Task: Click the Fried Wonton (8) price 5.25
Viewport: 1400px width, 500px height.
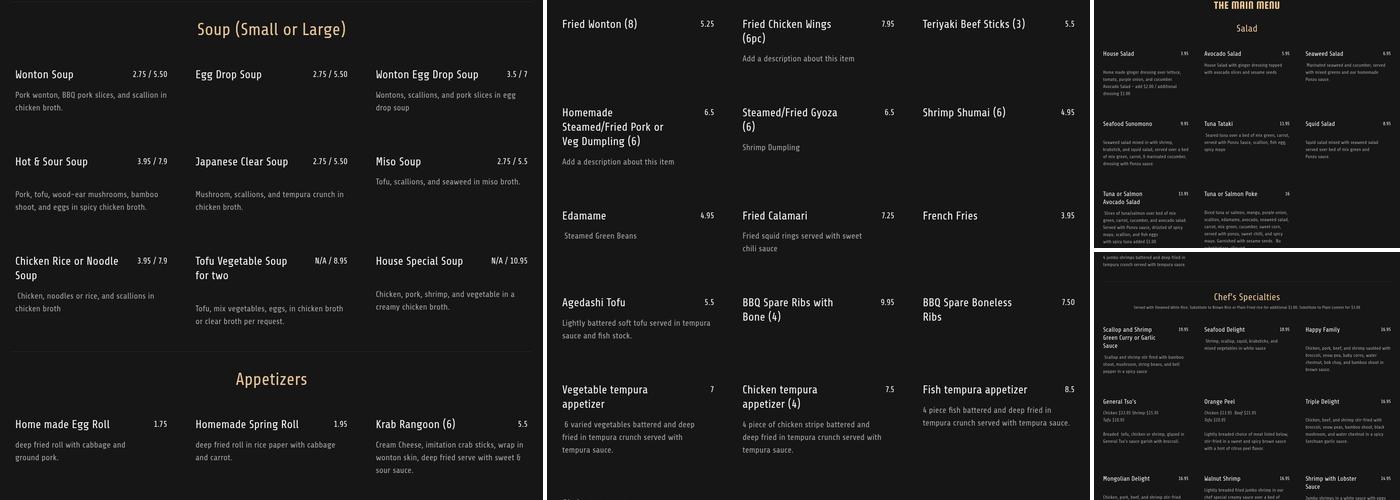Action: pyautogui.click(x=707, y=24)
